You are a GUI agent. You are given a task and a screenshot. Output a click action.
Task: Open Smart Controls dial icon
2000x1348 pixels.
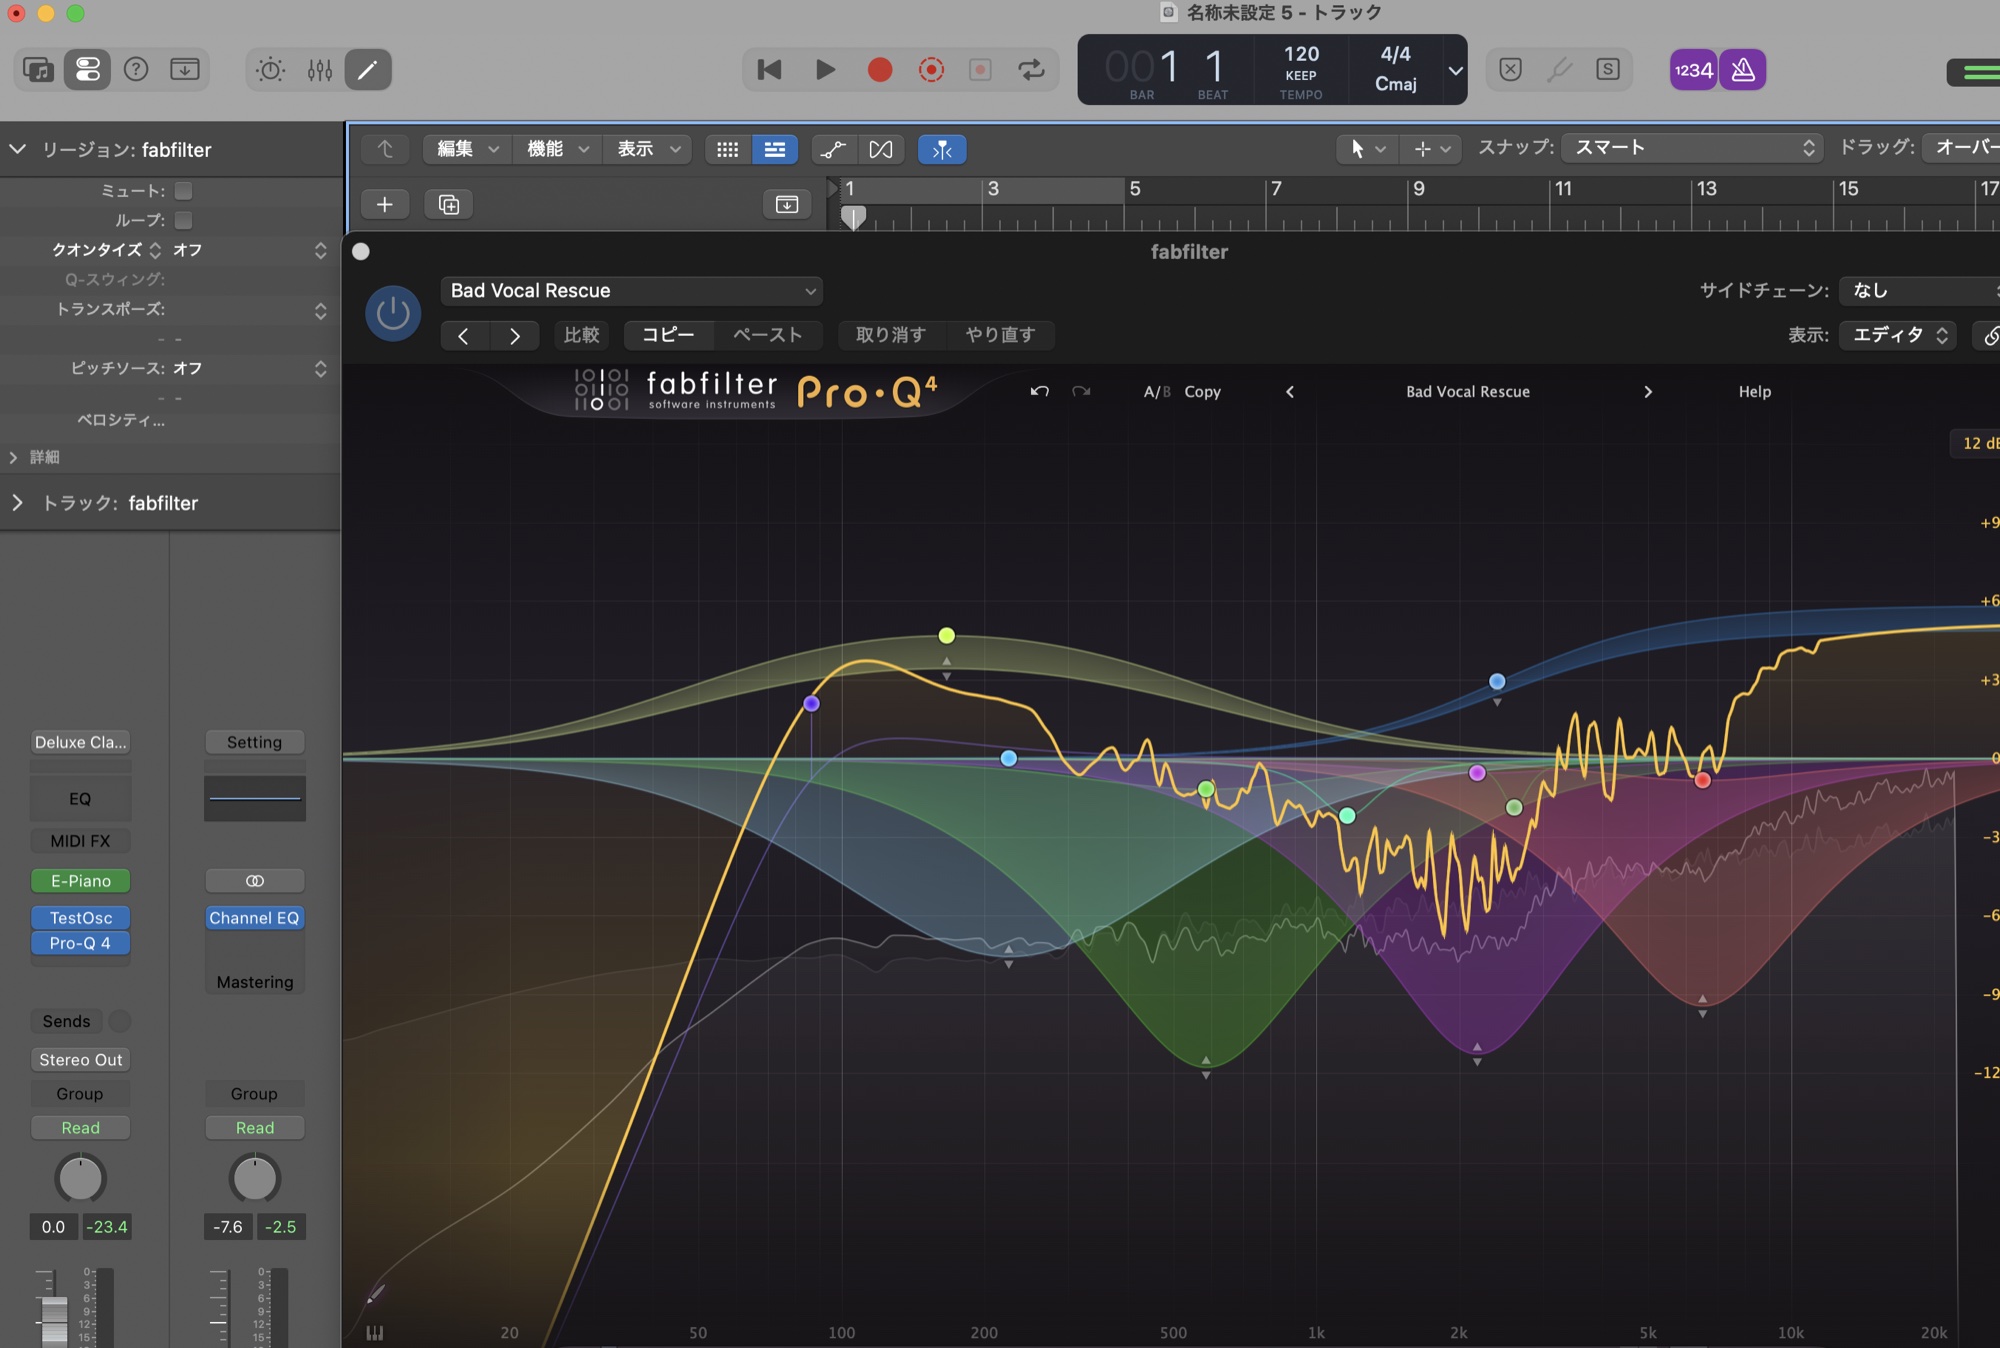270,70
